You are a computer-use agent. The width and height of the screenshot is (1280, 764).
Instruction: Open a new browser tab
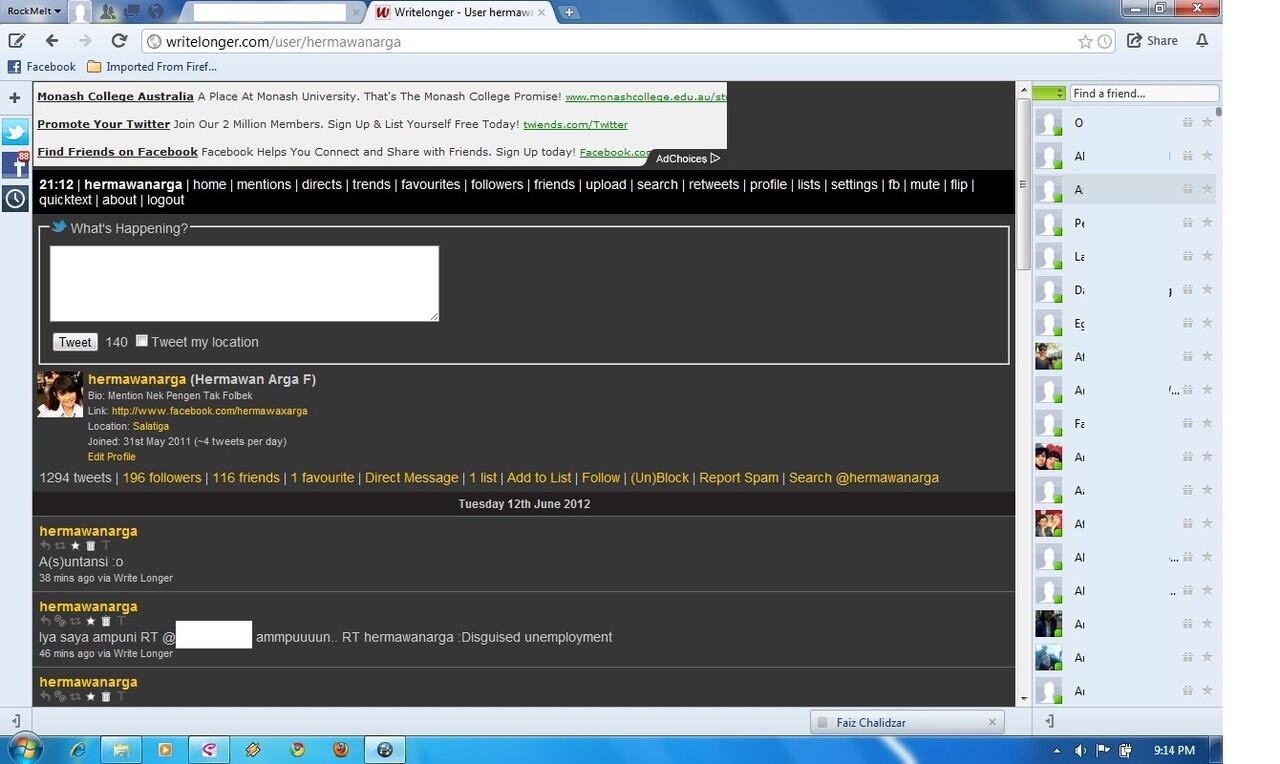(569, 12)
